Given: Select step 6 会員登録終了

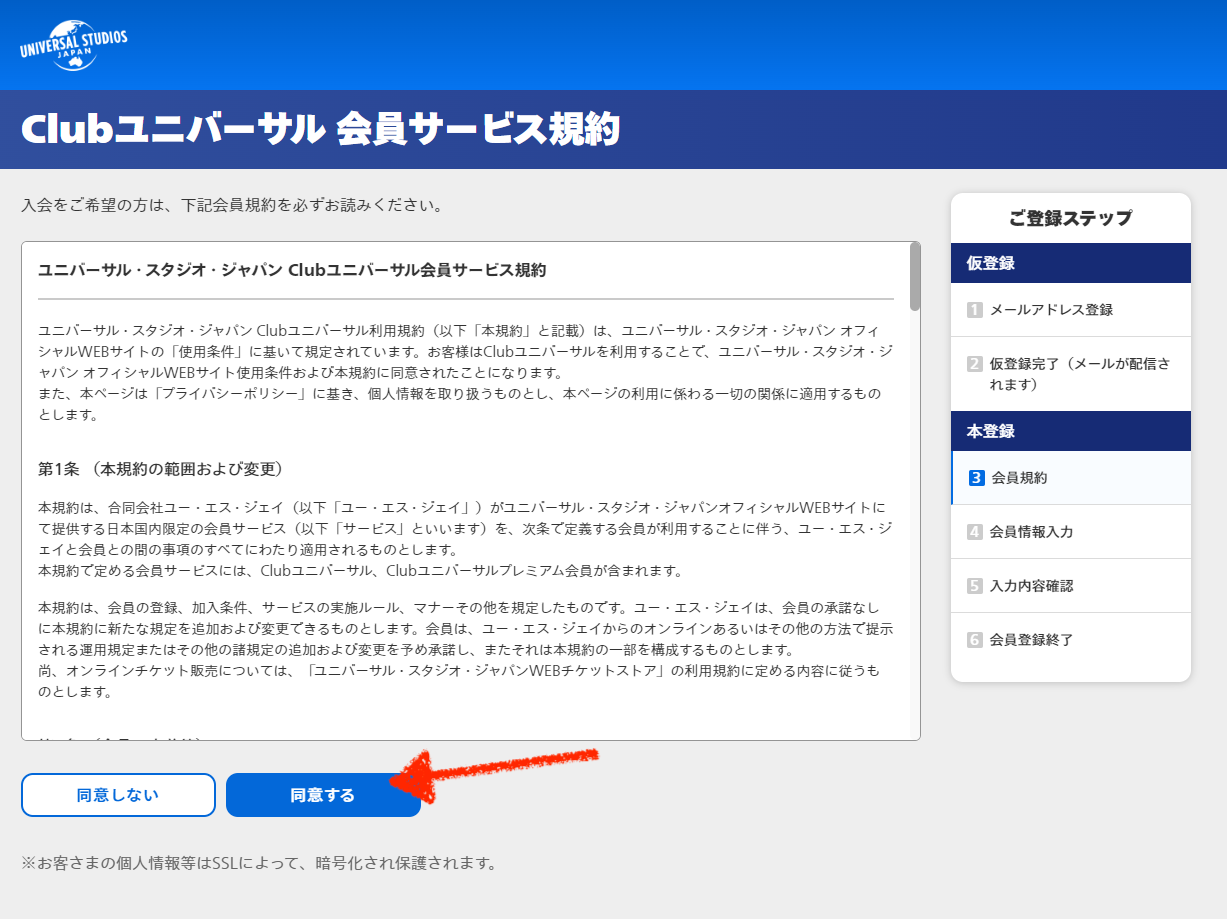Looking at the screenshot, I should pyautogui.click(x=1071, y=640).
